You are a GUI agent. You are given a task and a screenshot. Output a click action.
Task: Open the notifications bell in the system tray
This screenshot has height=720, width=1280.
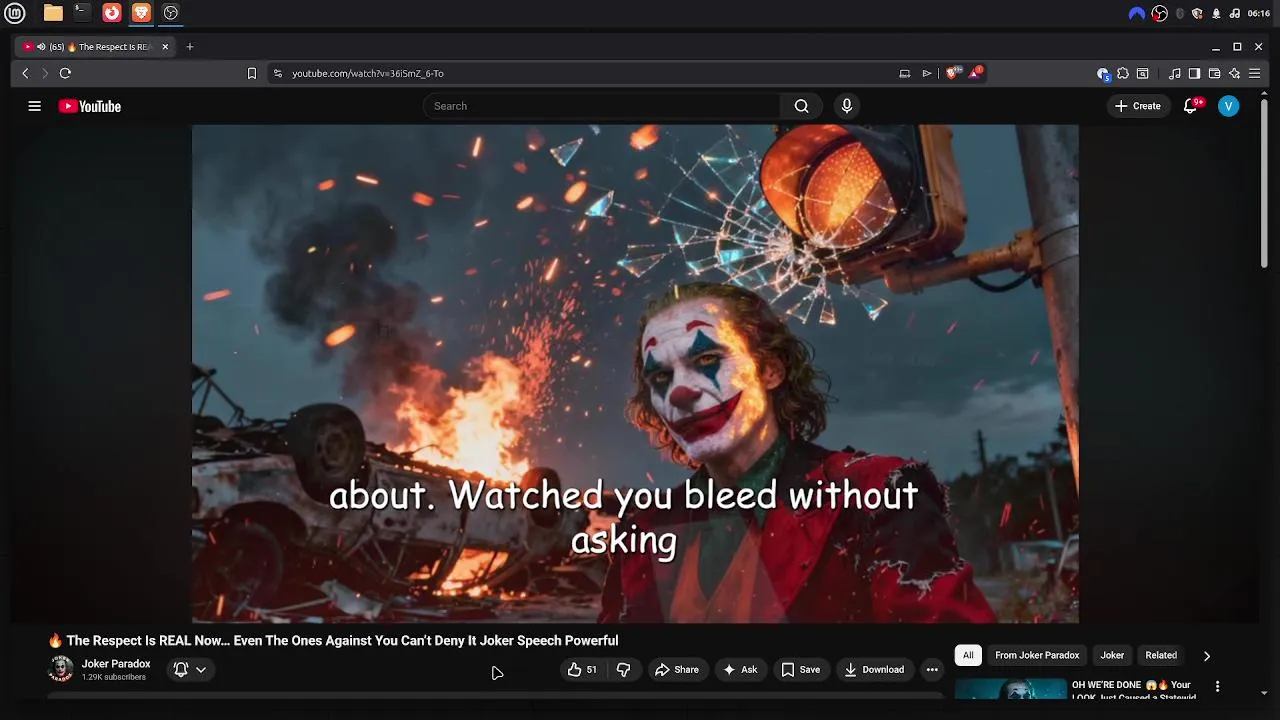point(1216,13)
